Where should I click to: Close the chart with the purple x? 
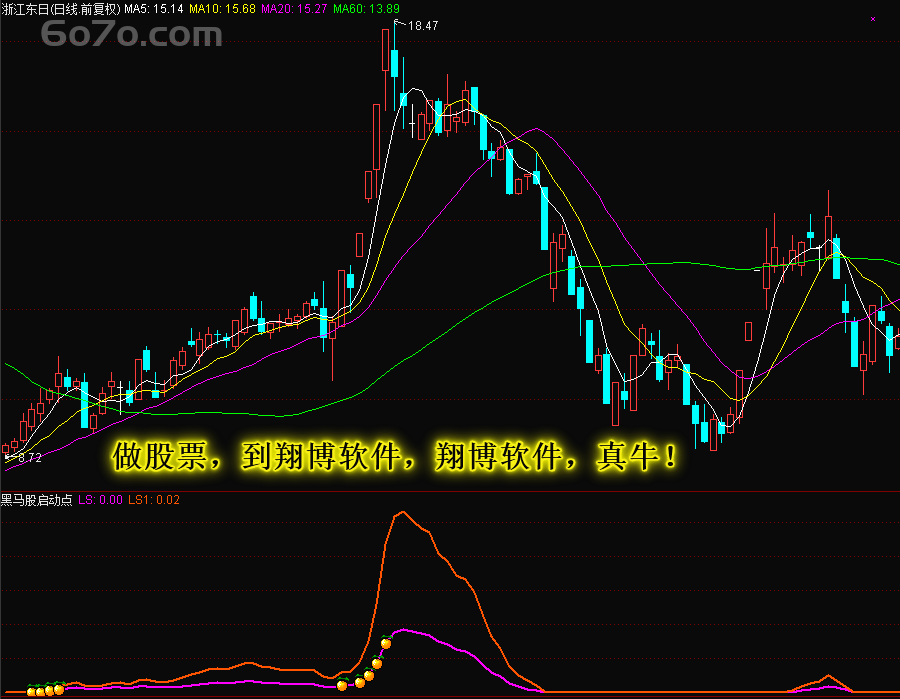[873, 19]
